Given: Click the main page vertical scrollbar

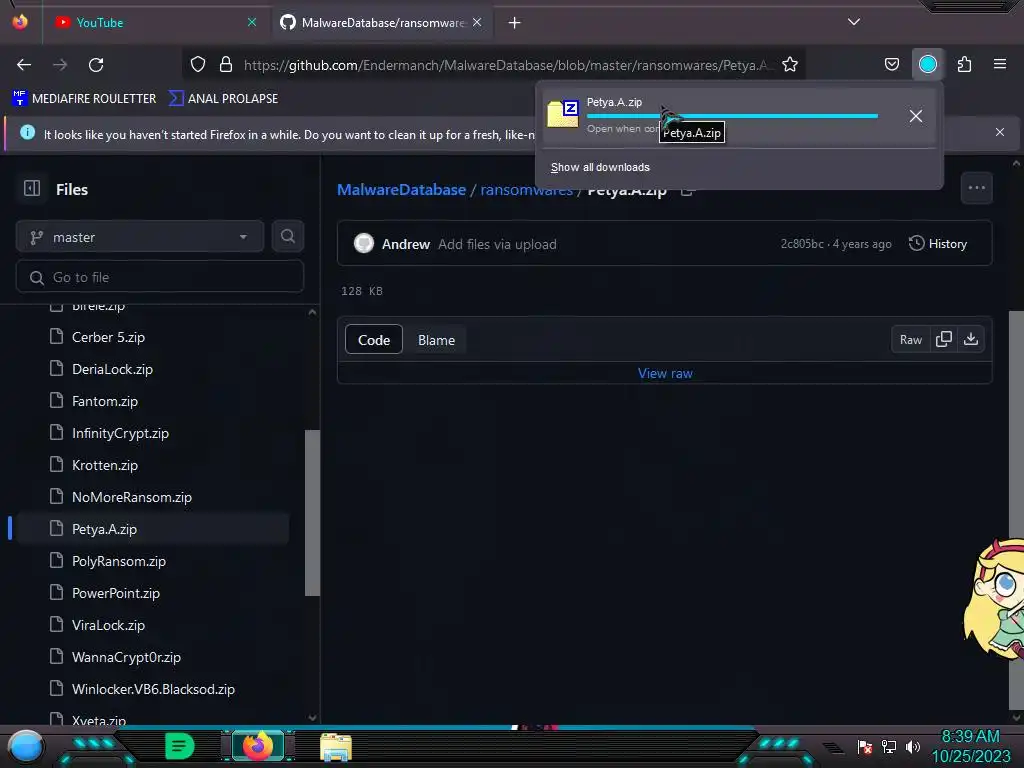Looking at the screenshot, I should [x=1016, y=509].
